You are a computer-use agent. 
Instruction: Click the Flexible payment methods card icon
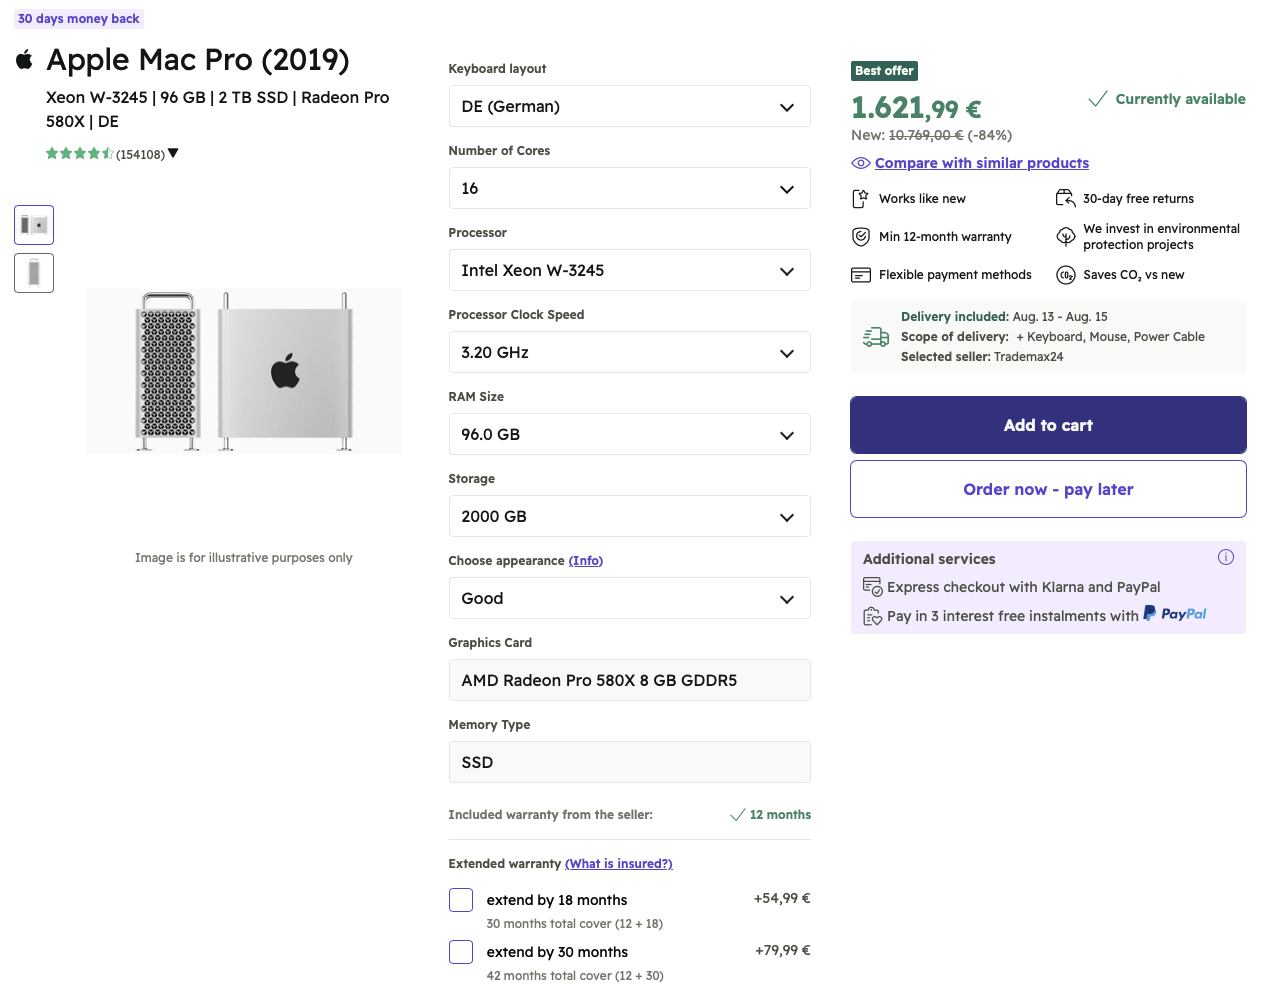(861, 275)
